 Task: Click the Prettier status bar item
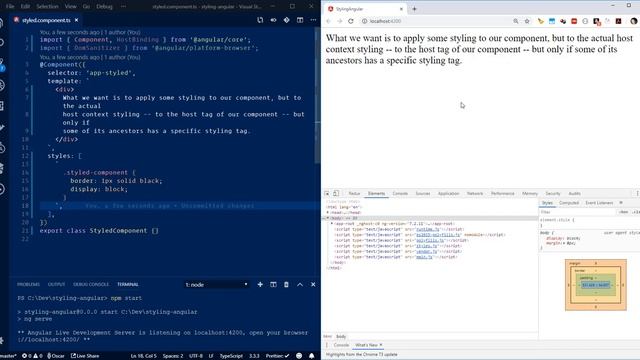pyautogui.click(x=278, y=356)
